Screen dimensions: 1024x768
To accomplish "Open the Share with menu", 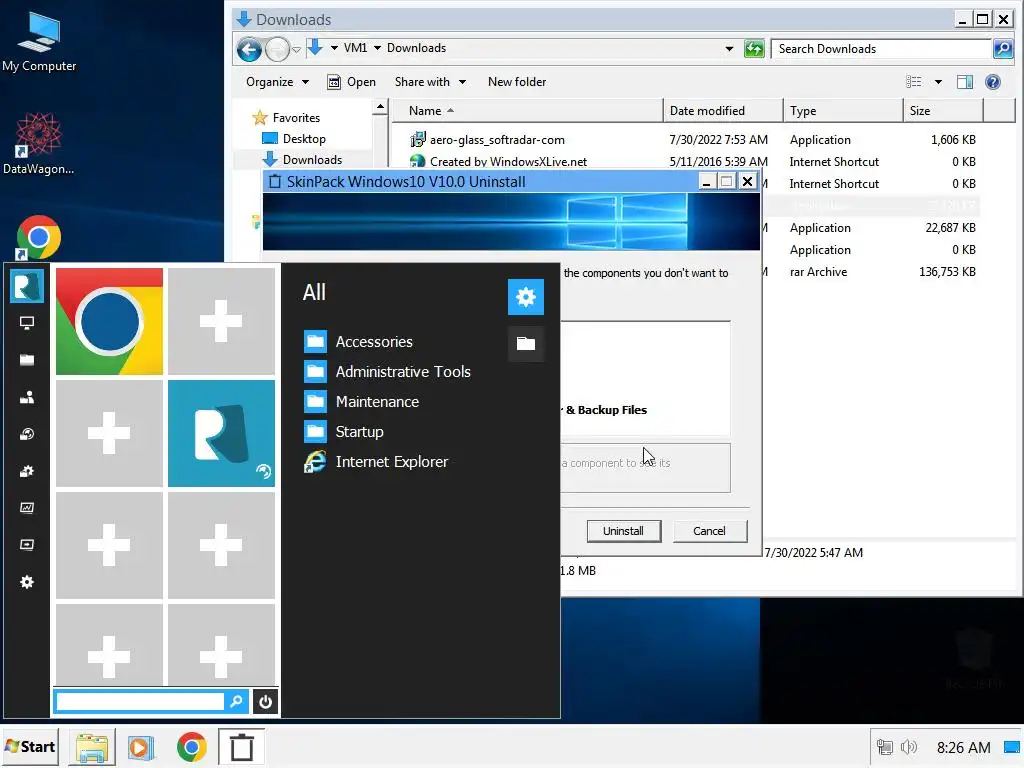I will coord(430,82).
